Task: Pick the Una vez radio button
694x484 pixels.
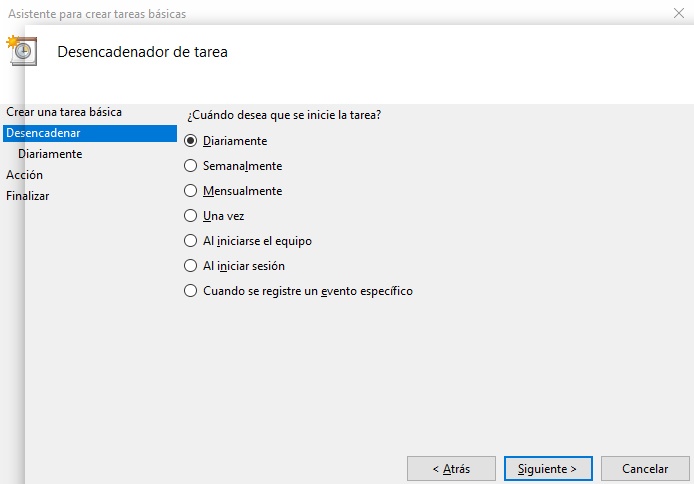Action: [x=191, y=216]
